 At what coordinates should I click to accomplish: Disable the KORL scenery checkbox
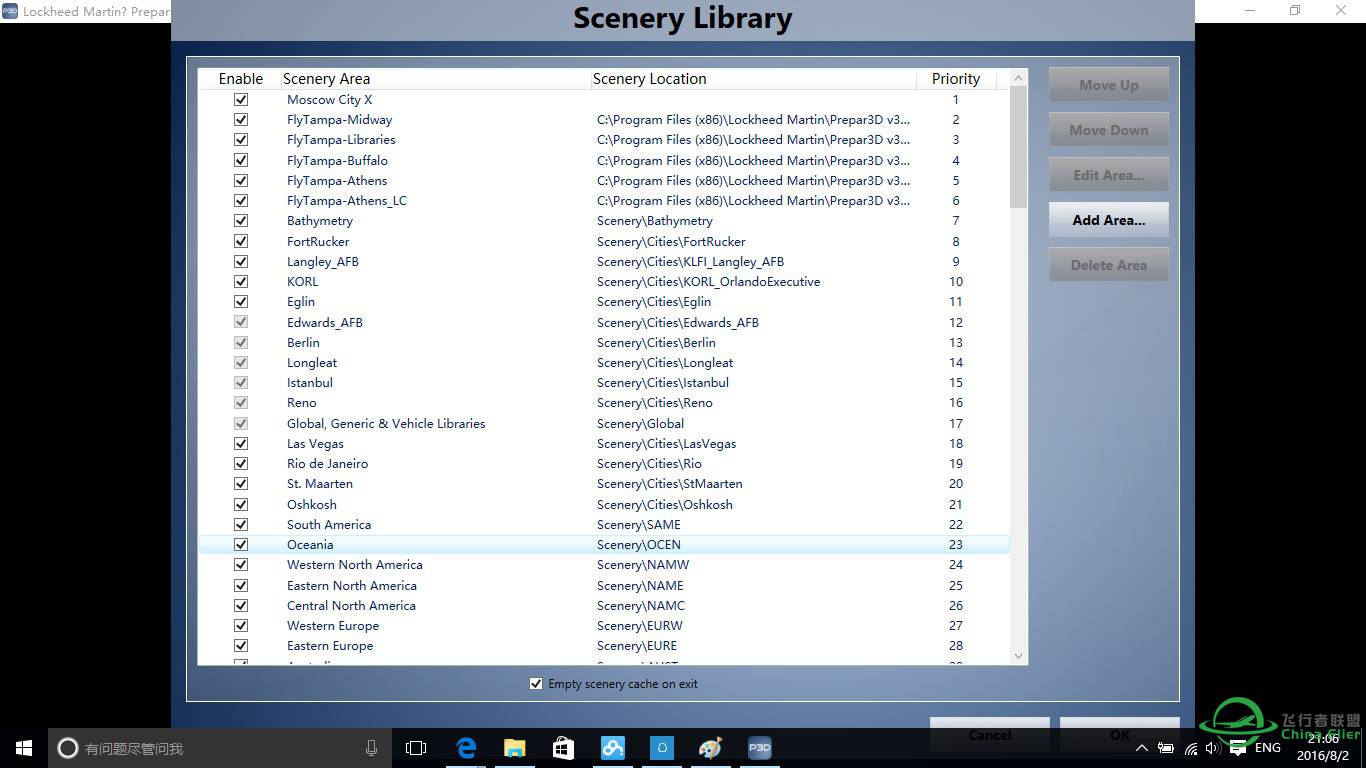pyautogui.click(x=241, y=281)
